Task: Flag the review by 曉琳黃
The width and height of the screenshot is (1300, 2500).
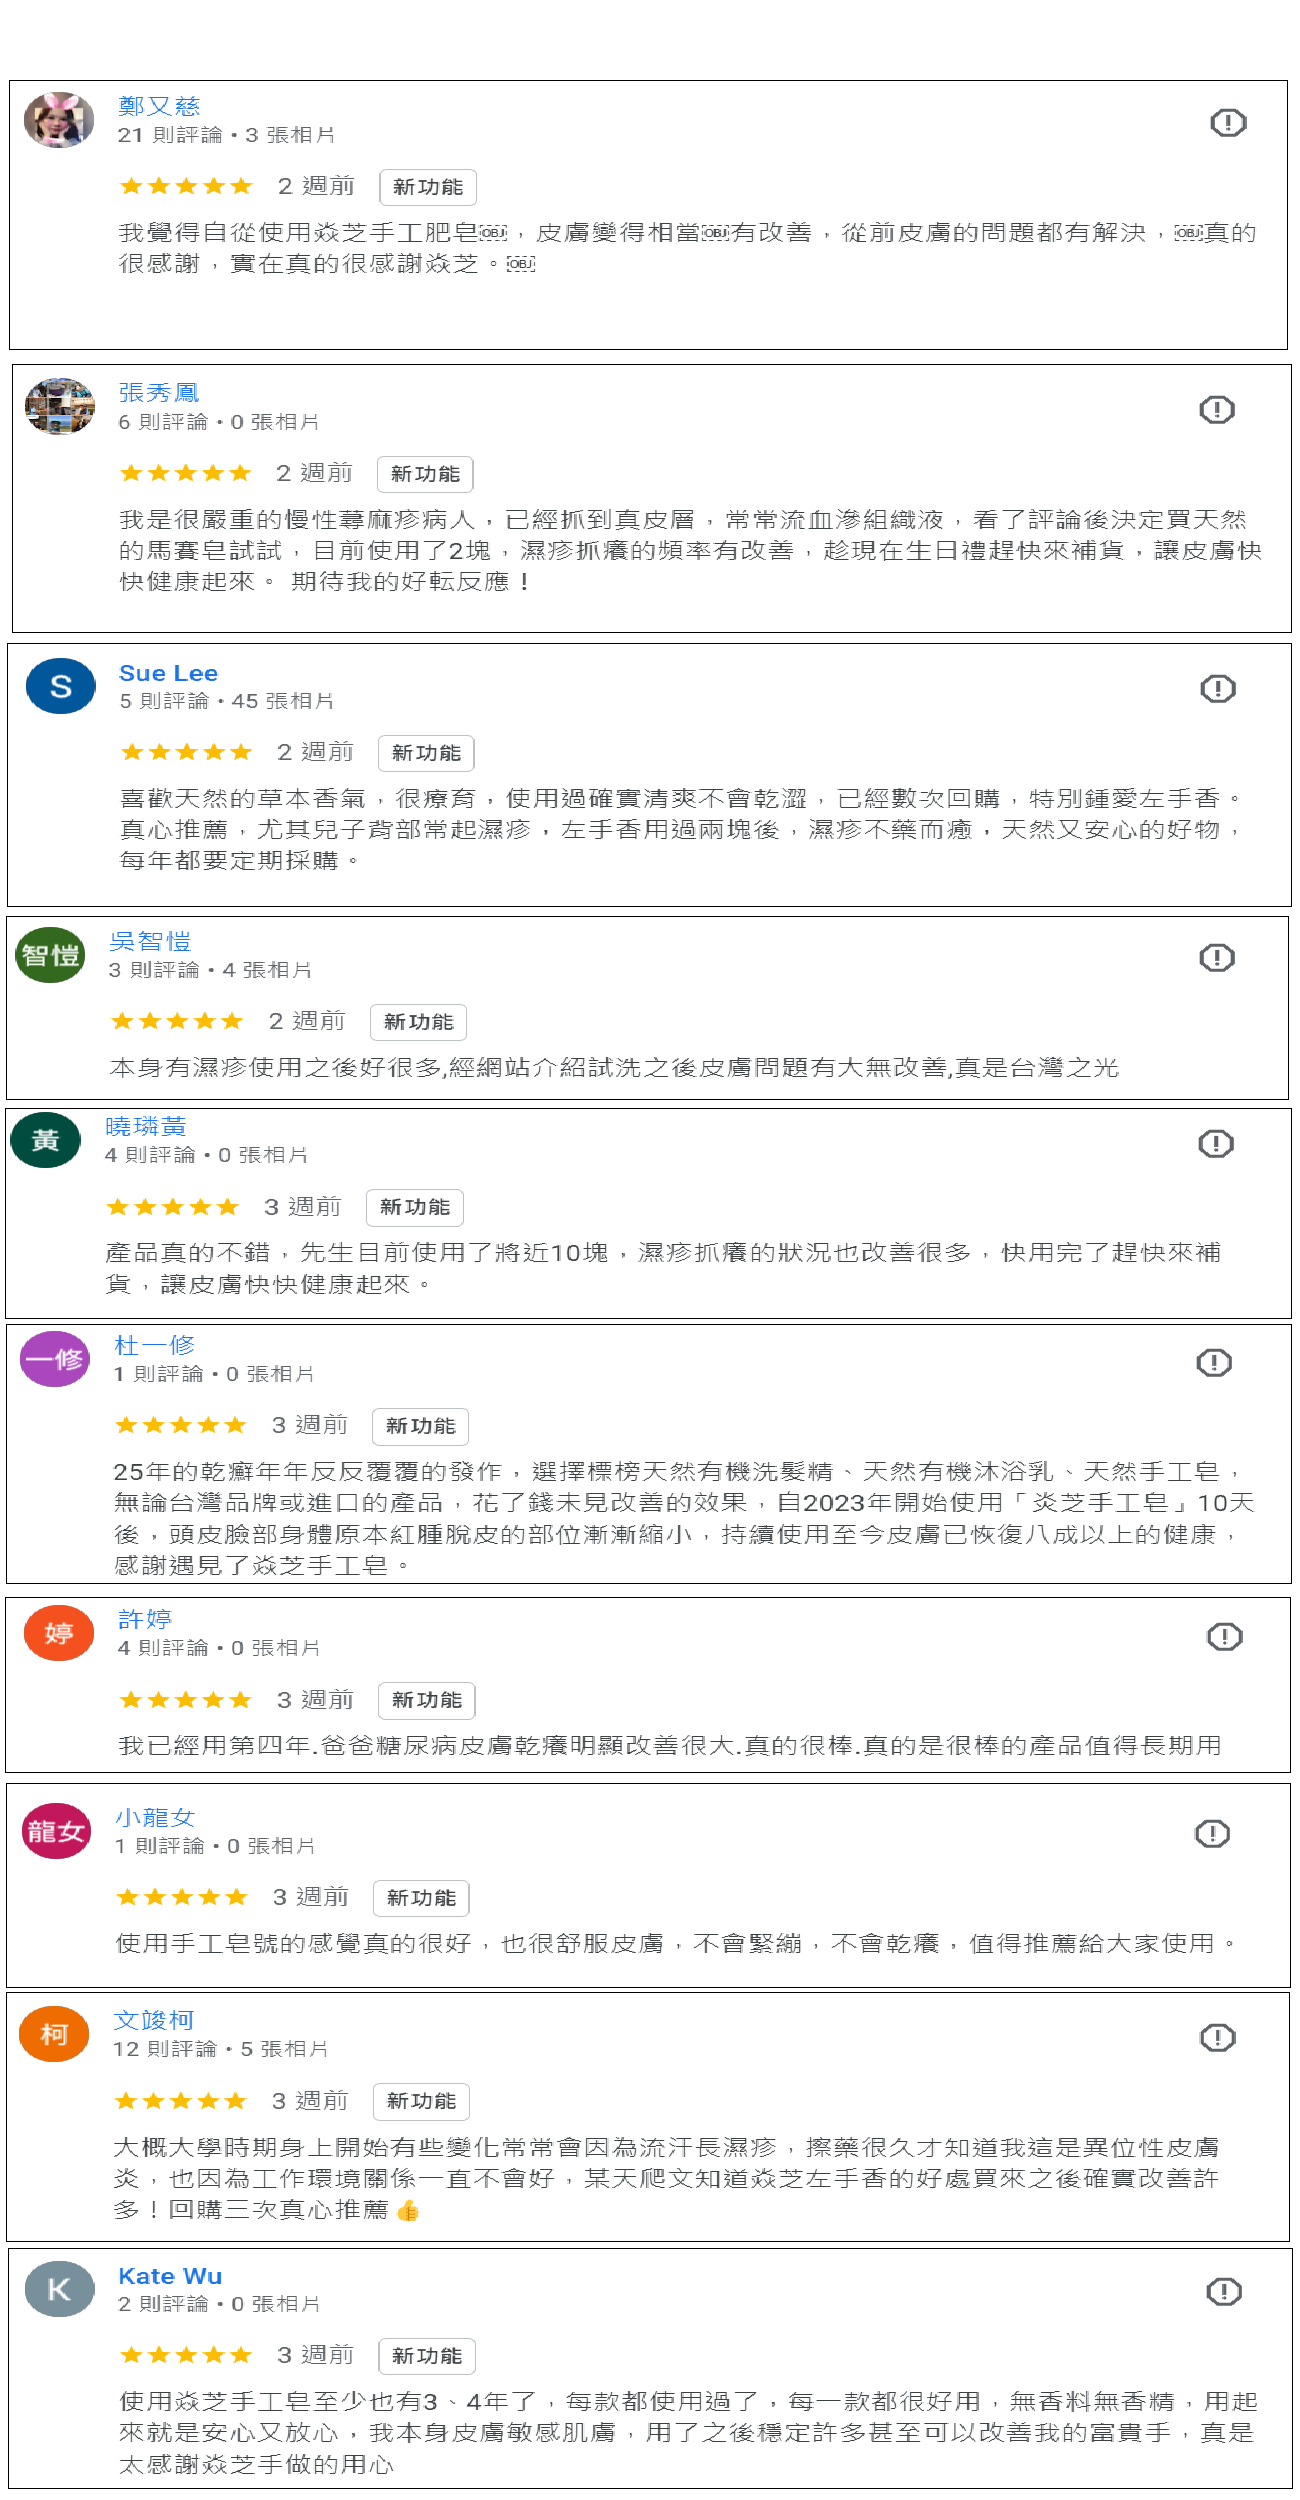Action: (1216, 1144)
